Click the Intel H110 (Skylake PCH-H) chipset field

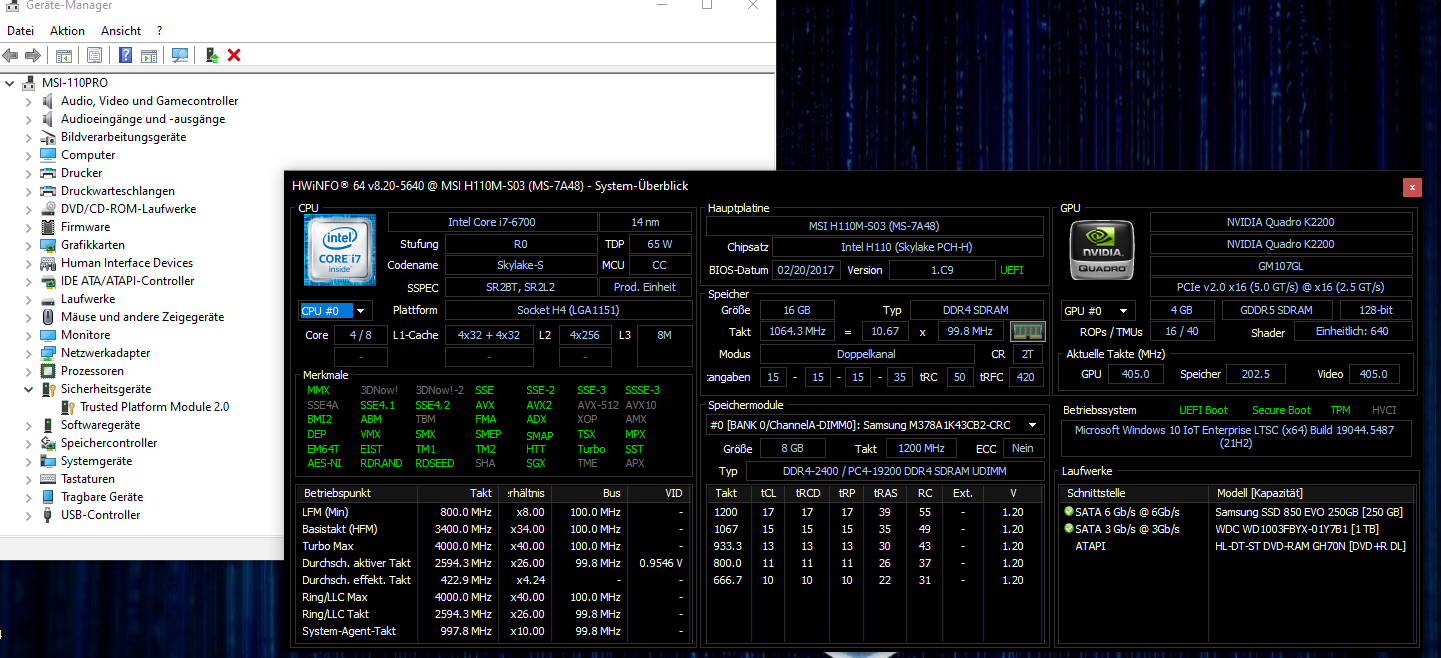[907, 247]
